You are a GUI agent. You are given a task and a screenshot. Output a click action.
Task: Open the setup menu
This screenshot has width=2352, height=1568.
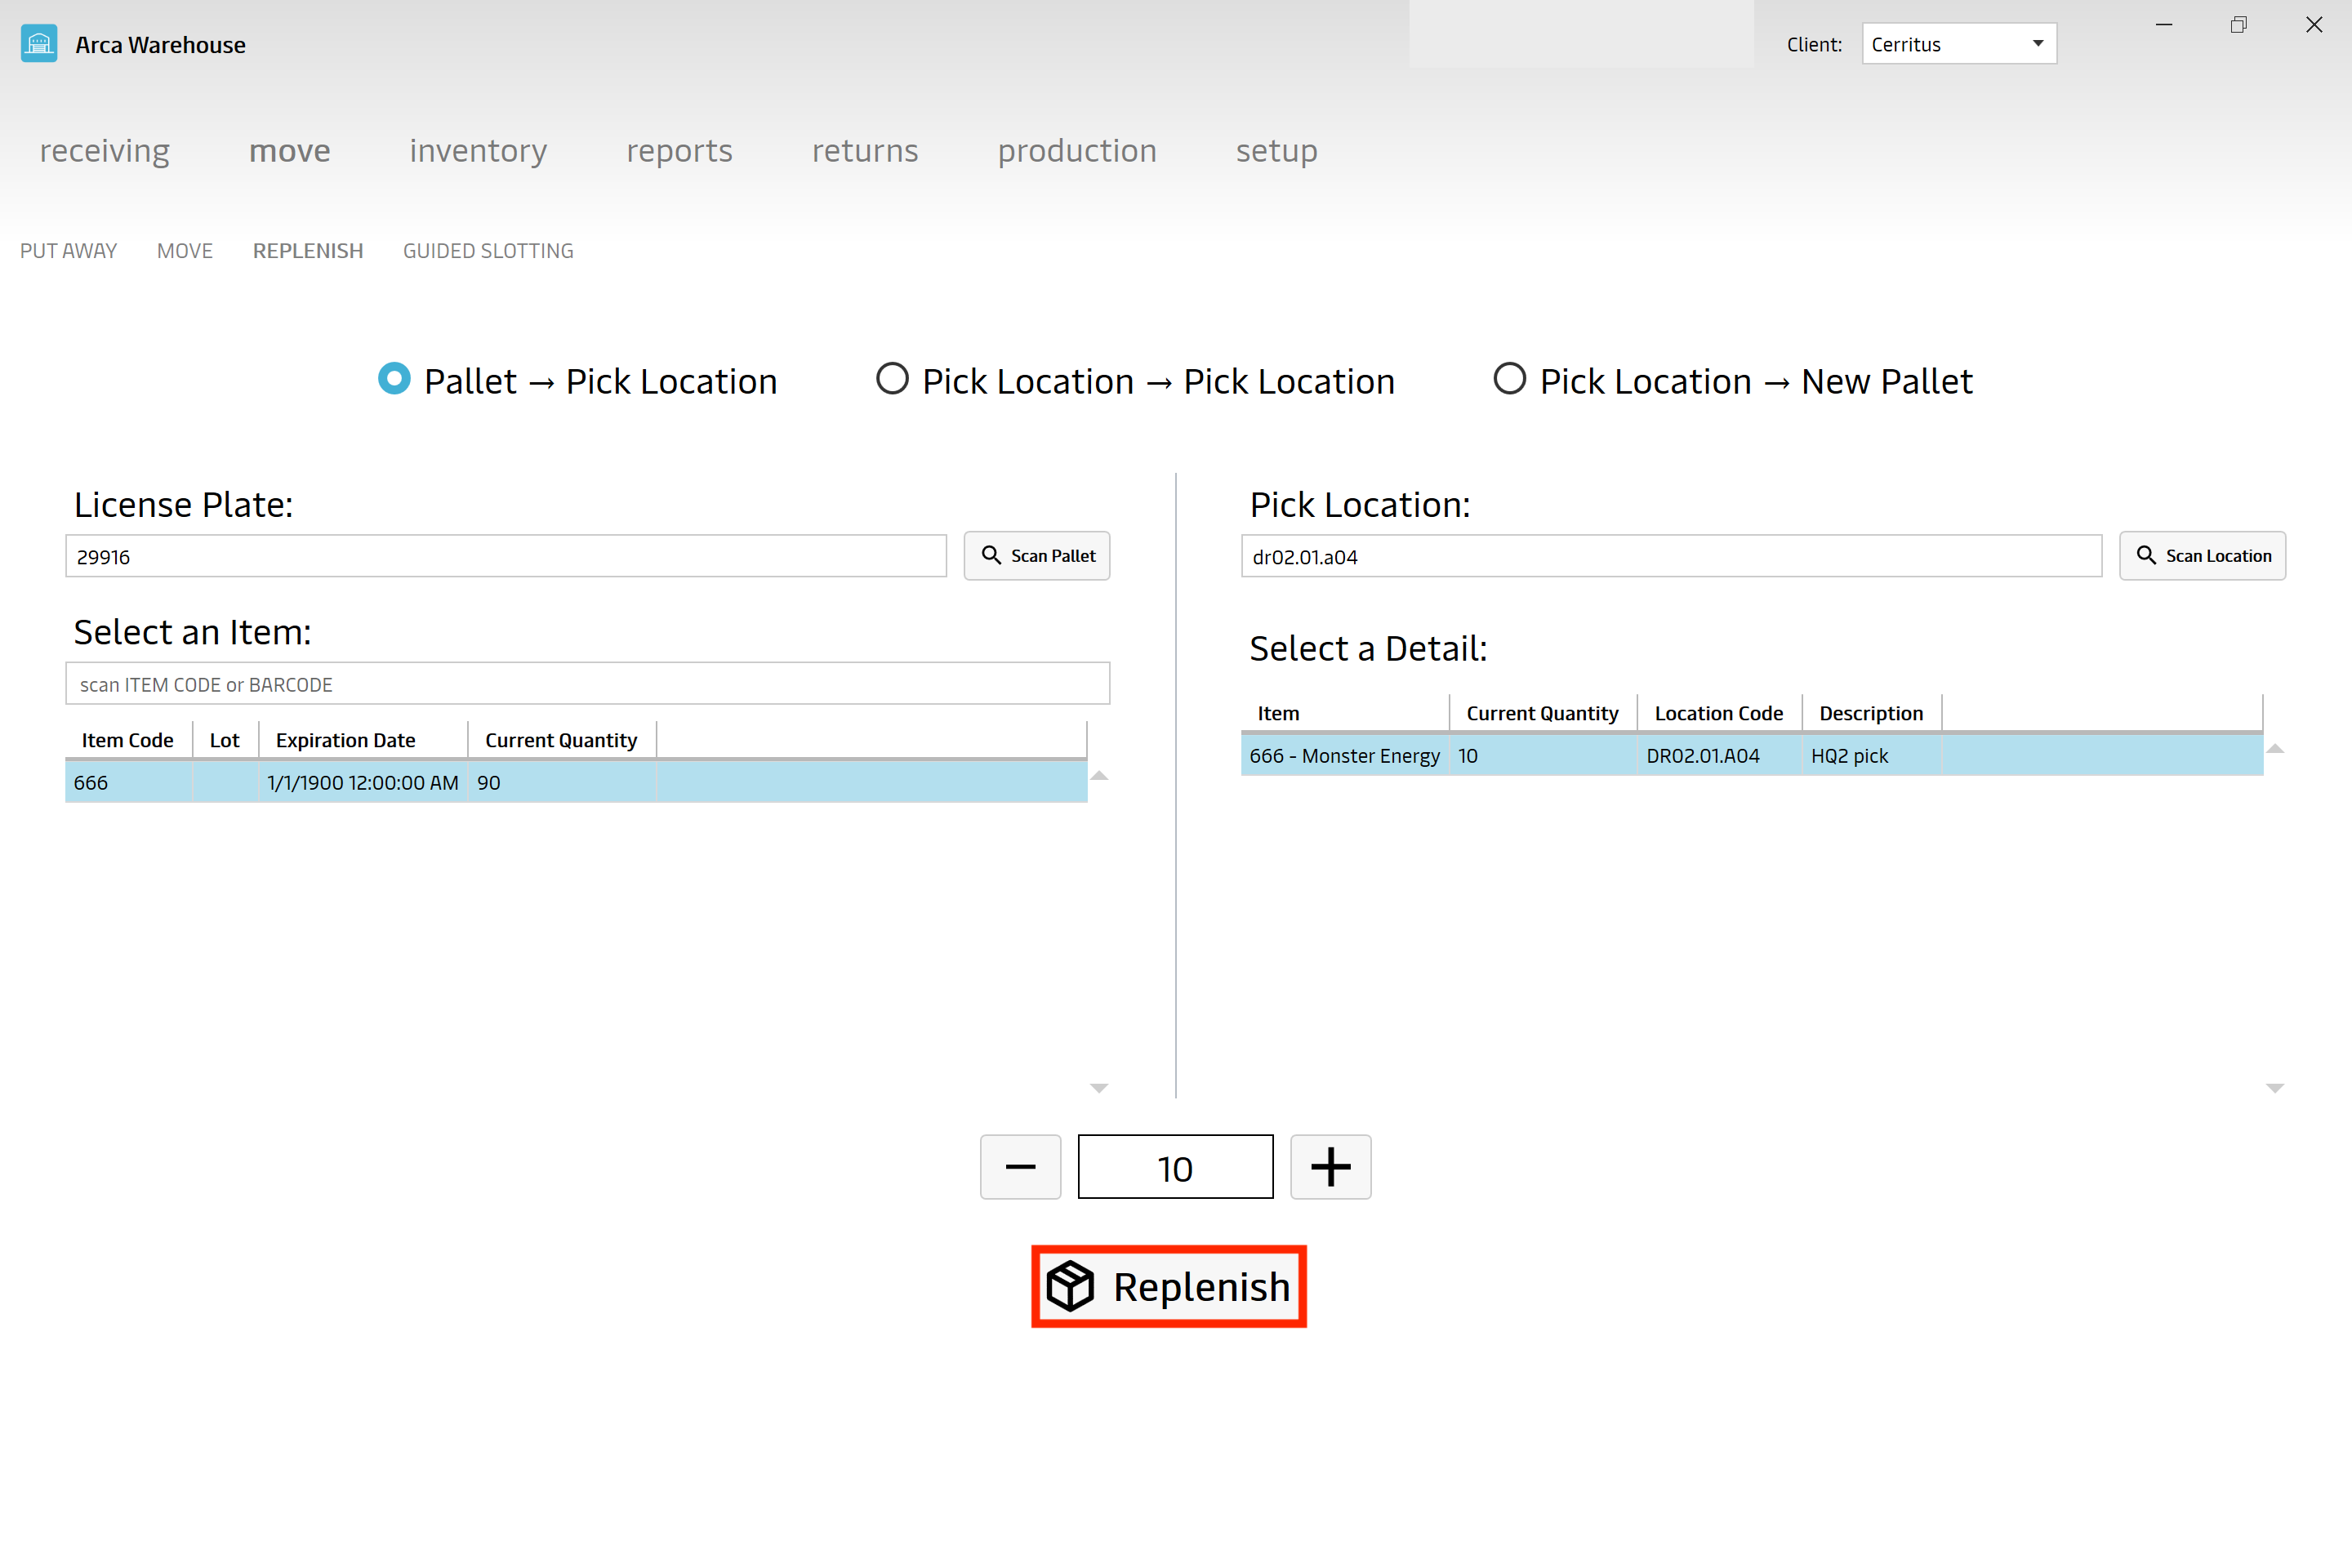1276,151
